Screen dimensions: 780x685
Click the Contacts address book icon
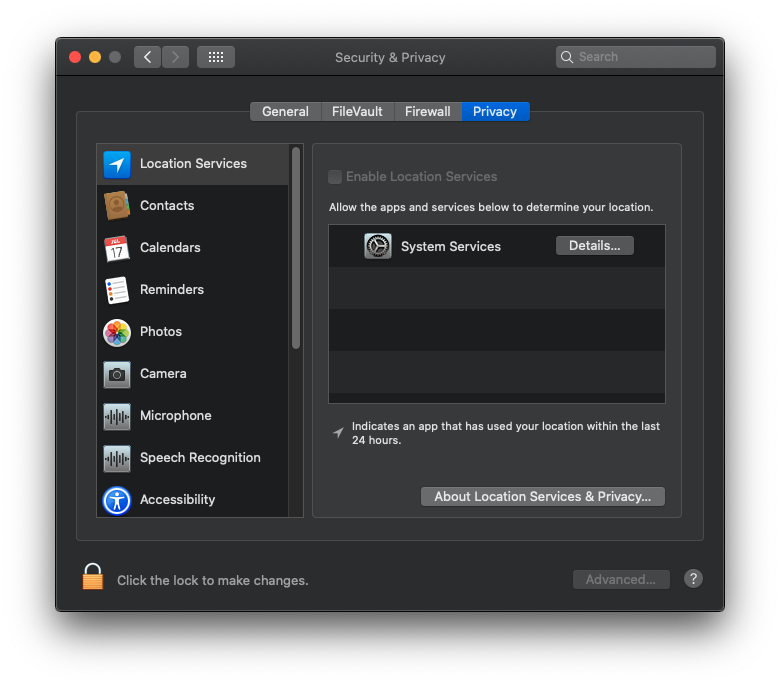coord(117,205)
